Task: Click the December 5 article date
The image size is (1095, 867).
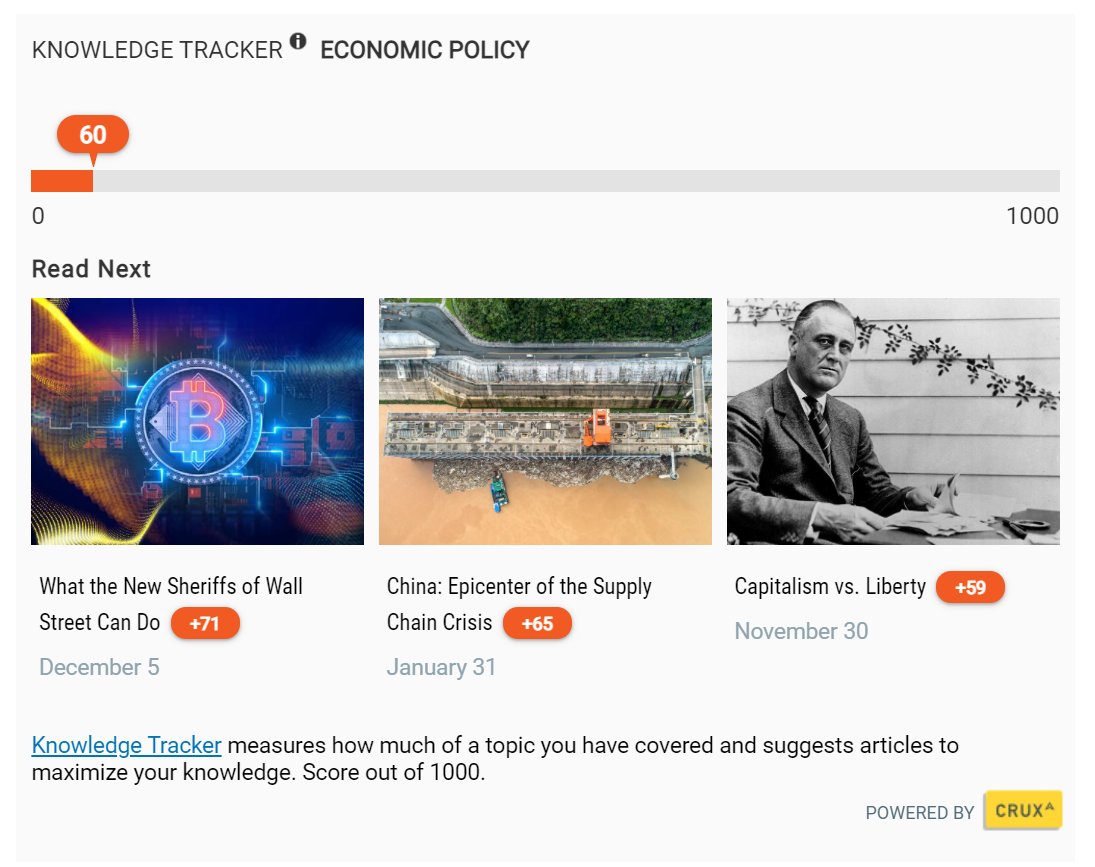Action: click(99, 667)
